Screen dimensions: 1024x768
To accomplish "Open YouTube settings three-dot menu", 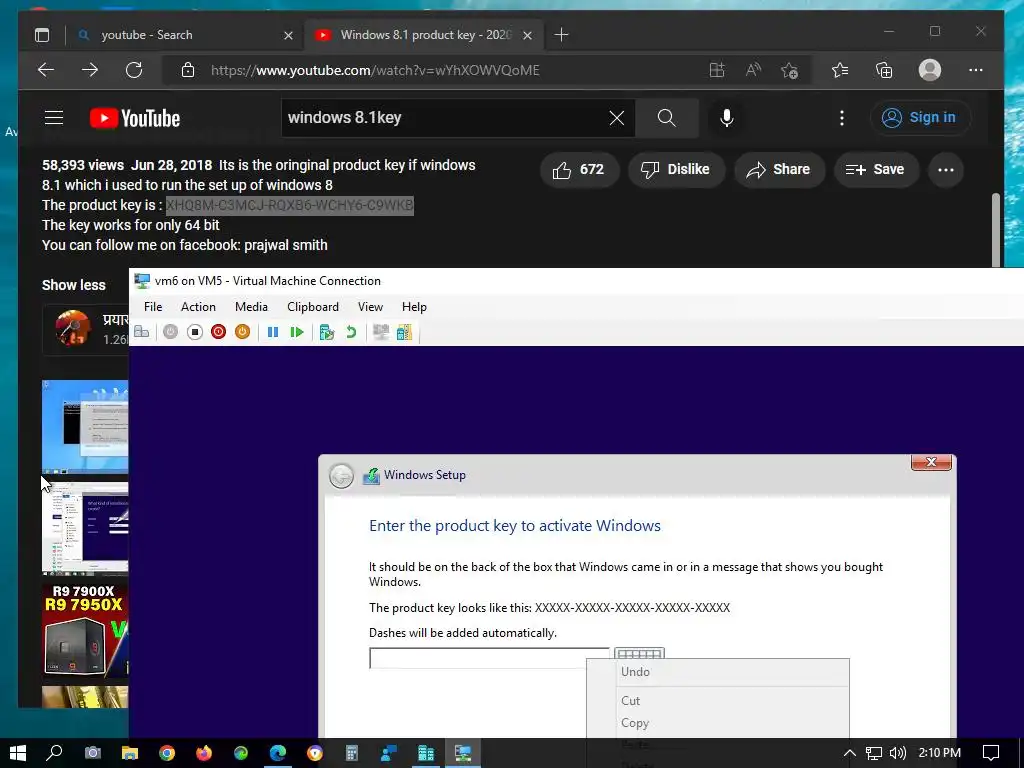I will click(842, 118).
